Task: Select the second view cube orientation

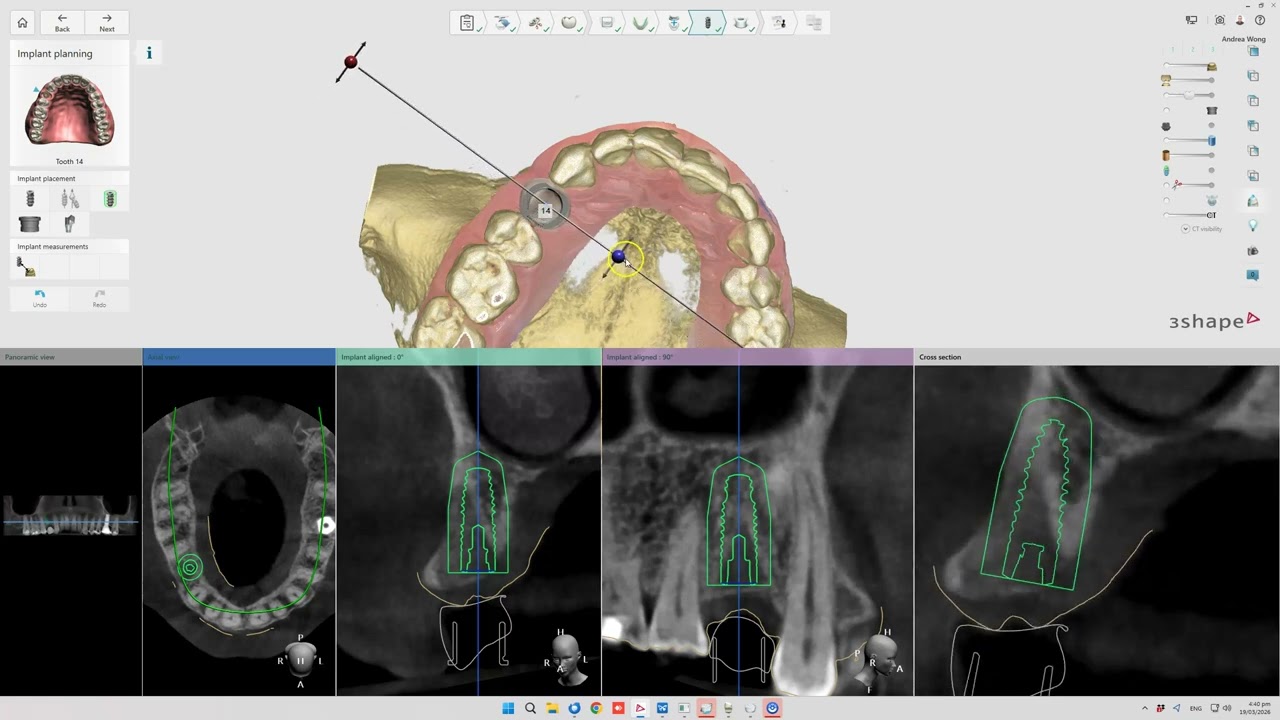Action: tap(1253, 76)
